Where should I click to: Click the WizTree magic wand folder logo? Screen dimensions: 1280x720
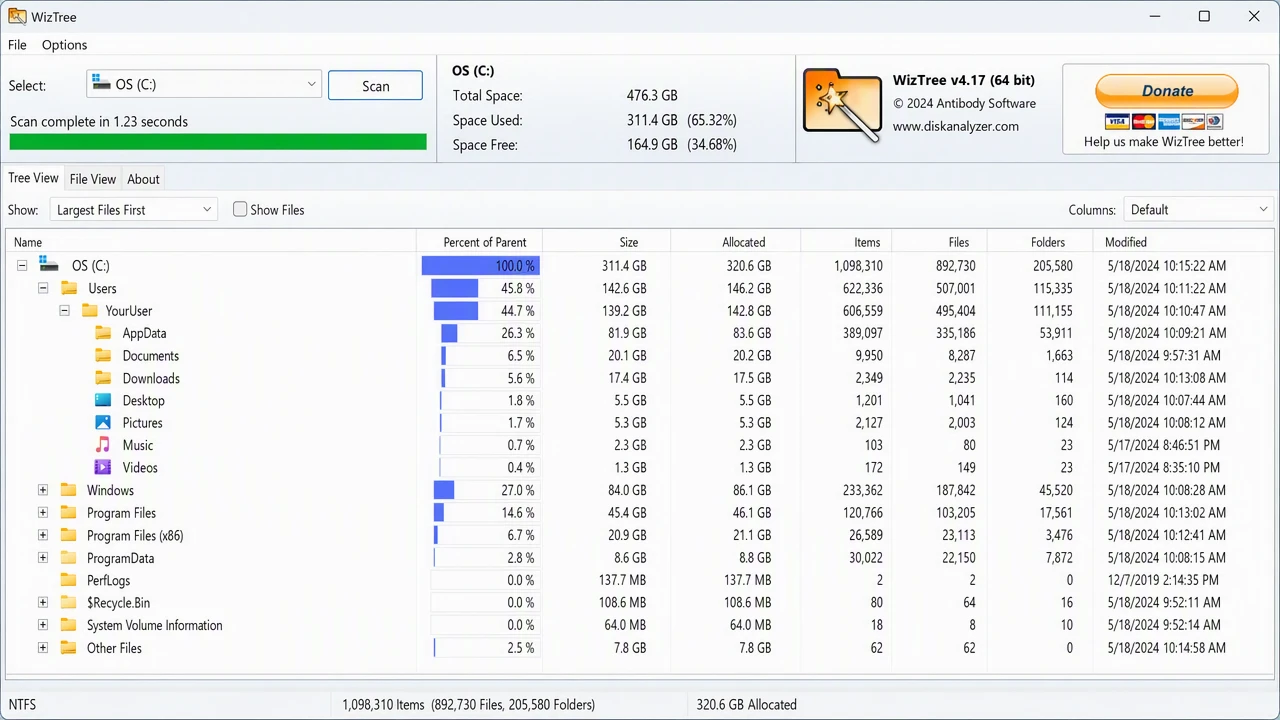point(841,105)
